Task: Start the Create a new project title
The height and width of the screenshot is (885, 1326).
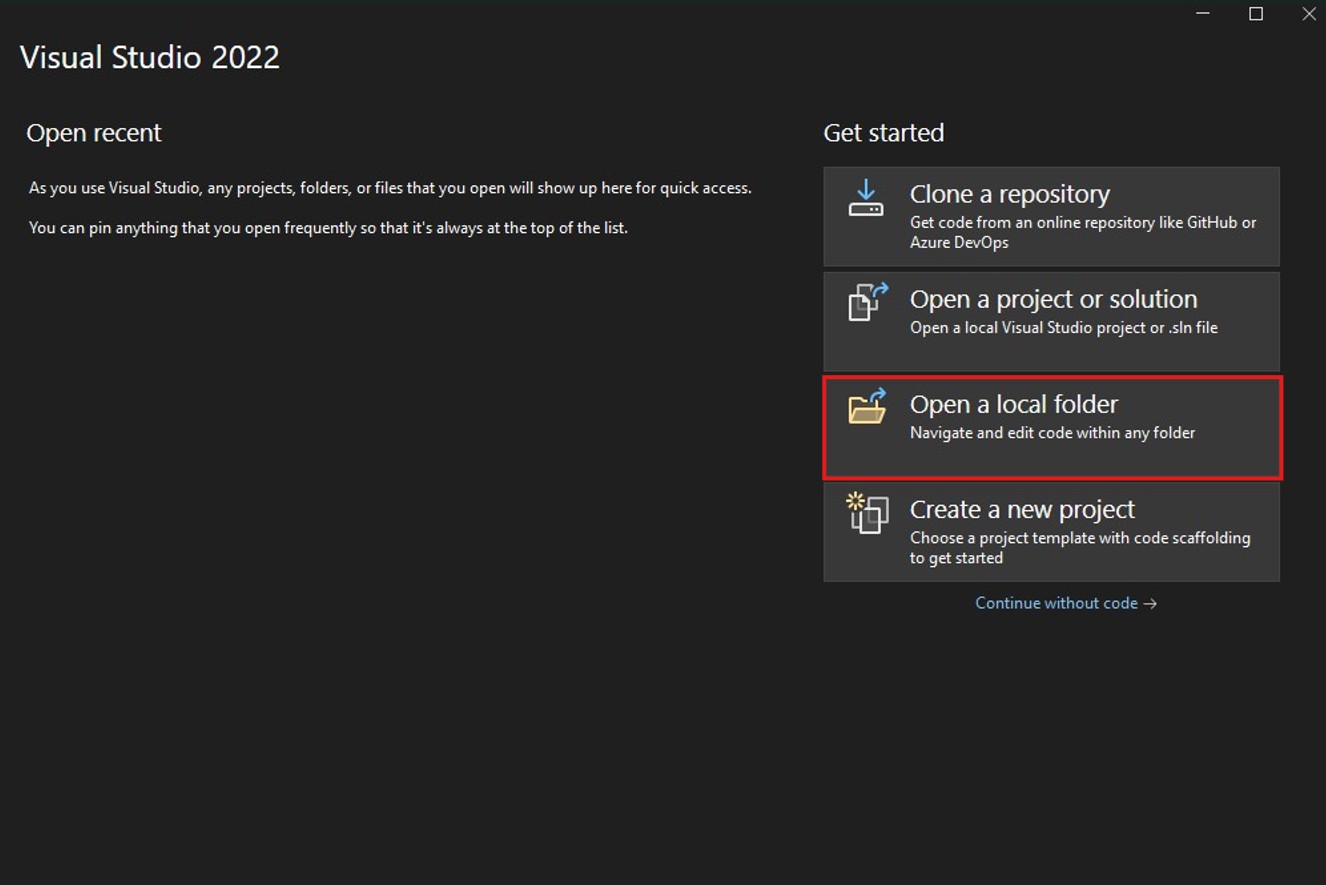Action: tap(1022, 509)
